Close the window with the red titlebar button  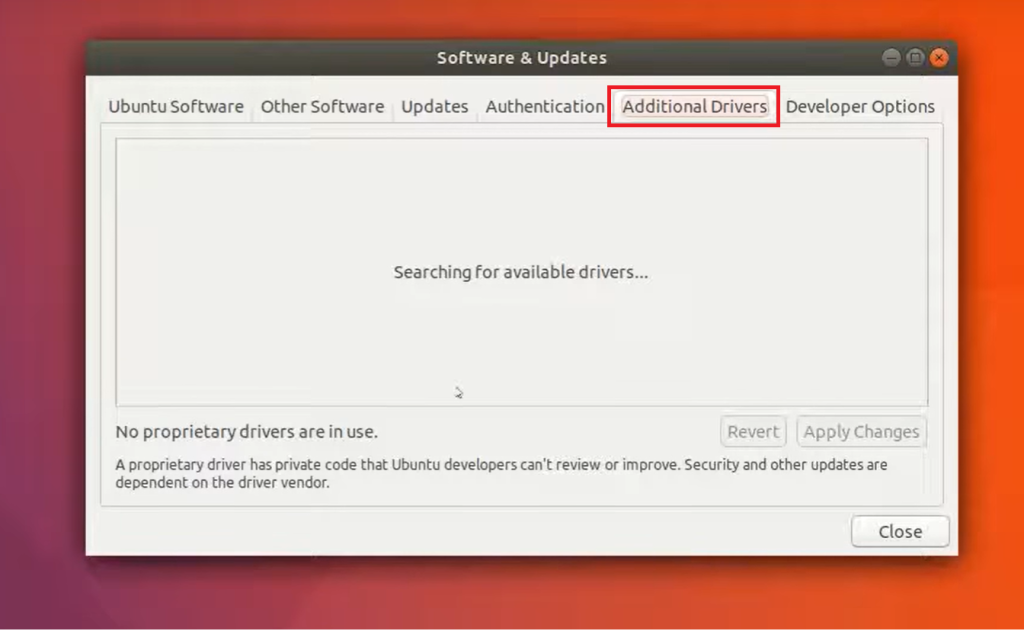(x=938, y=58)
